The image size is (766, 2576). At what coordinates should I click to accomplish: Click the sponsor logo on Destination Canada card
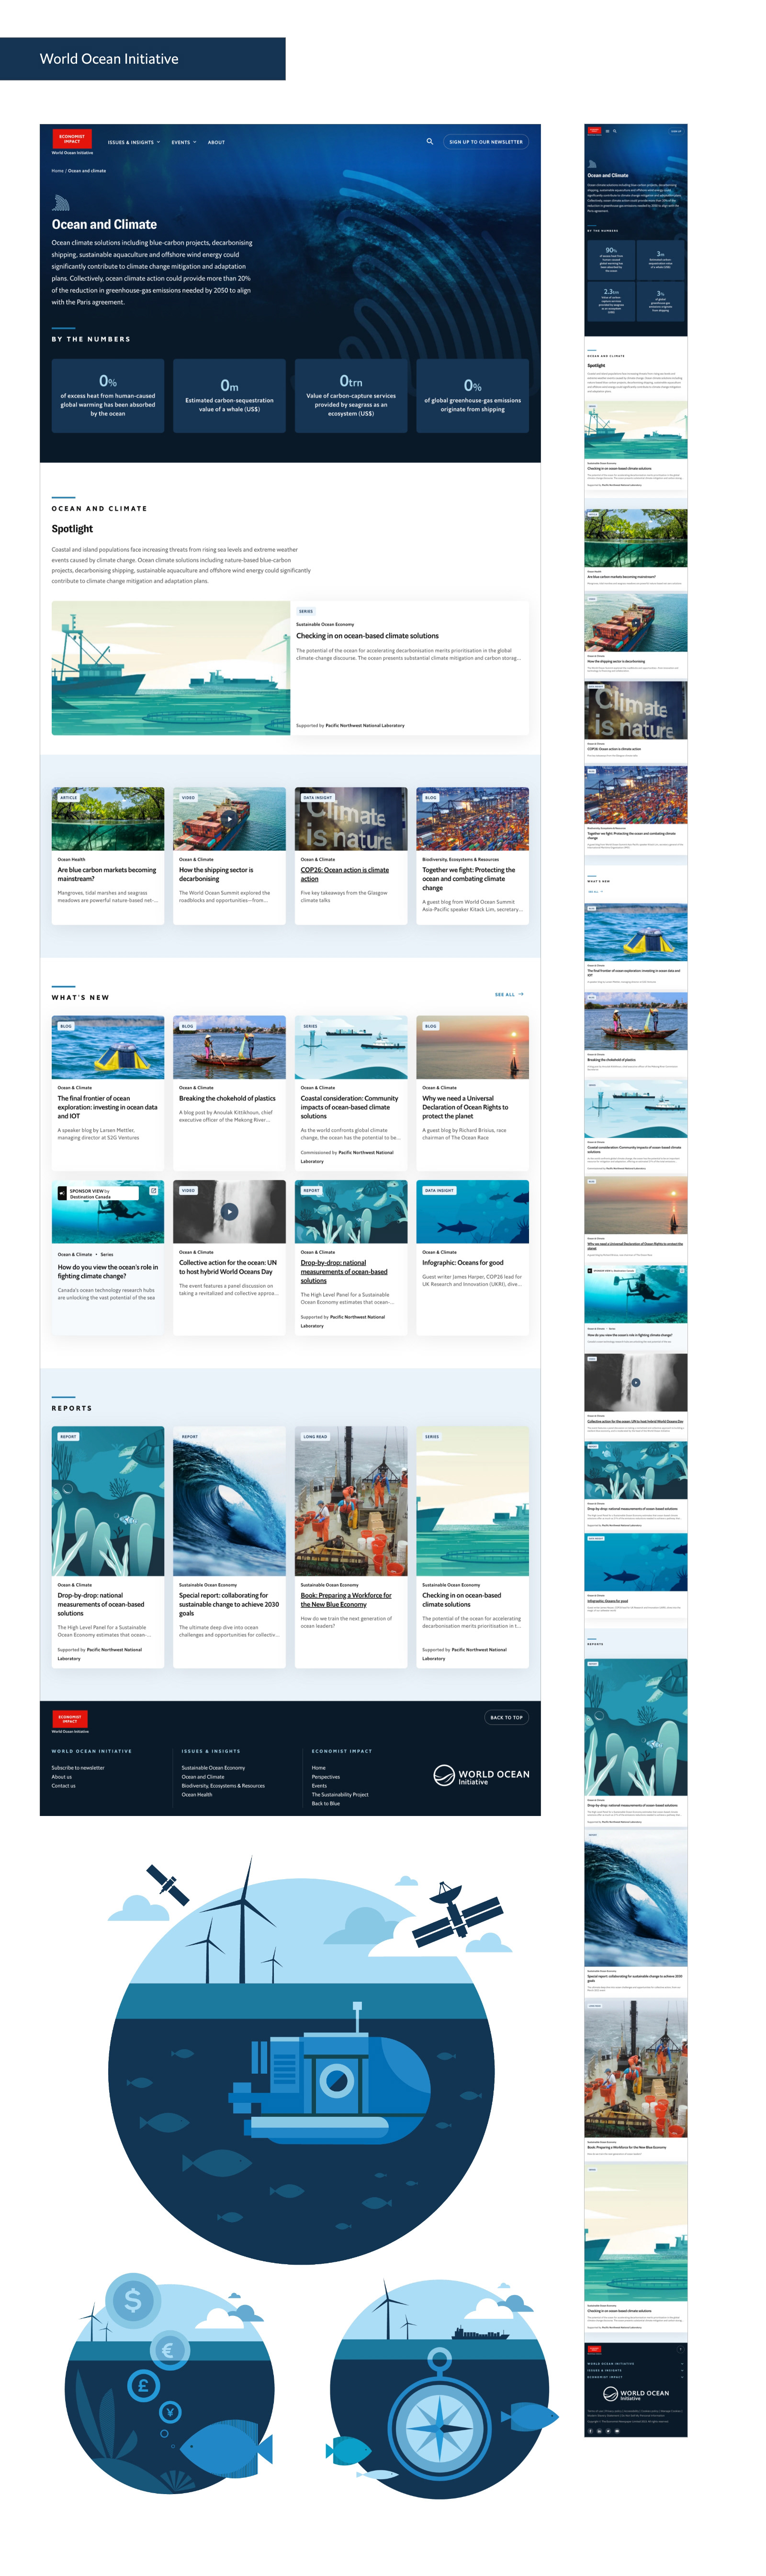[62, 1192]
